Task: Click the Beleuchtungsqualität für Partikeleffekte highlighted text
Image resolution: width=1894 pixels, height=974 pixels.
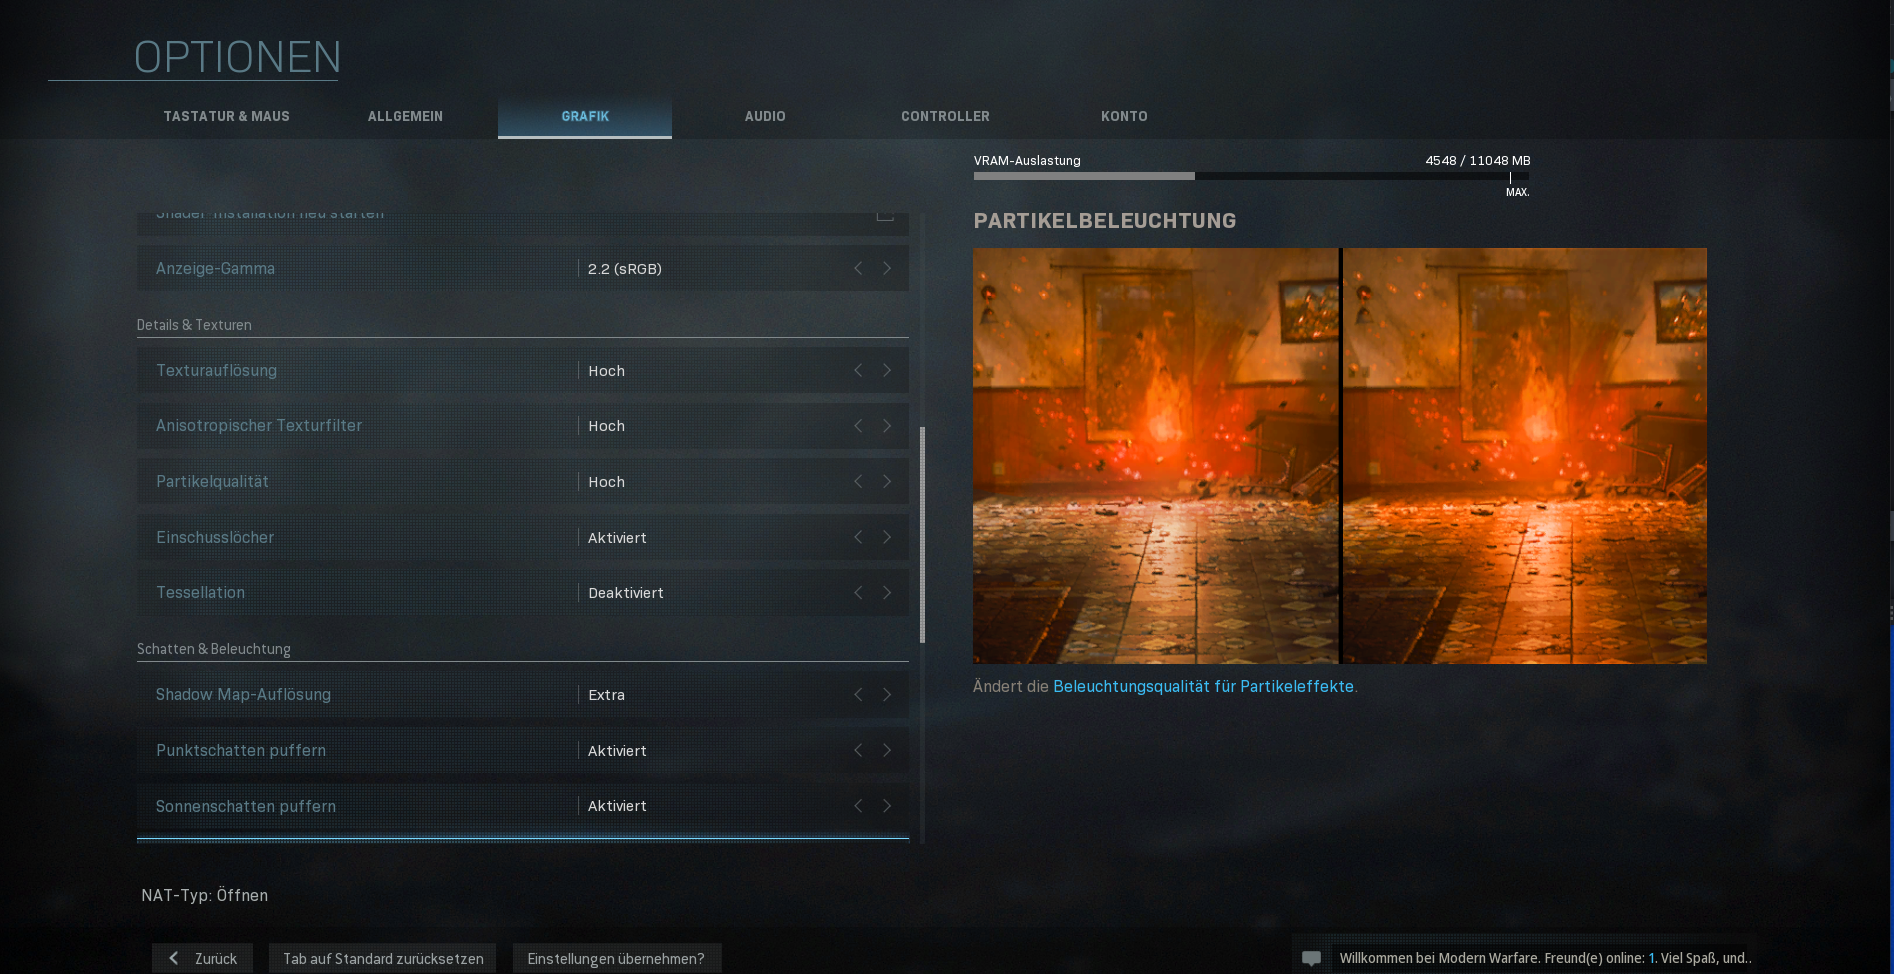Action: click(1203, 686)
